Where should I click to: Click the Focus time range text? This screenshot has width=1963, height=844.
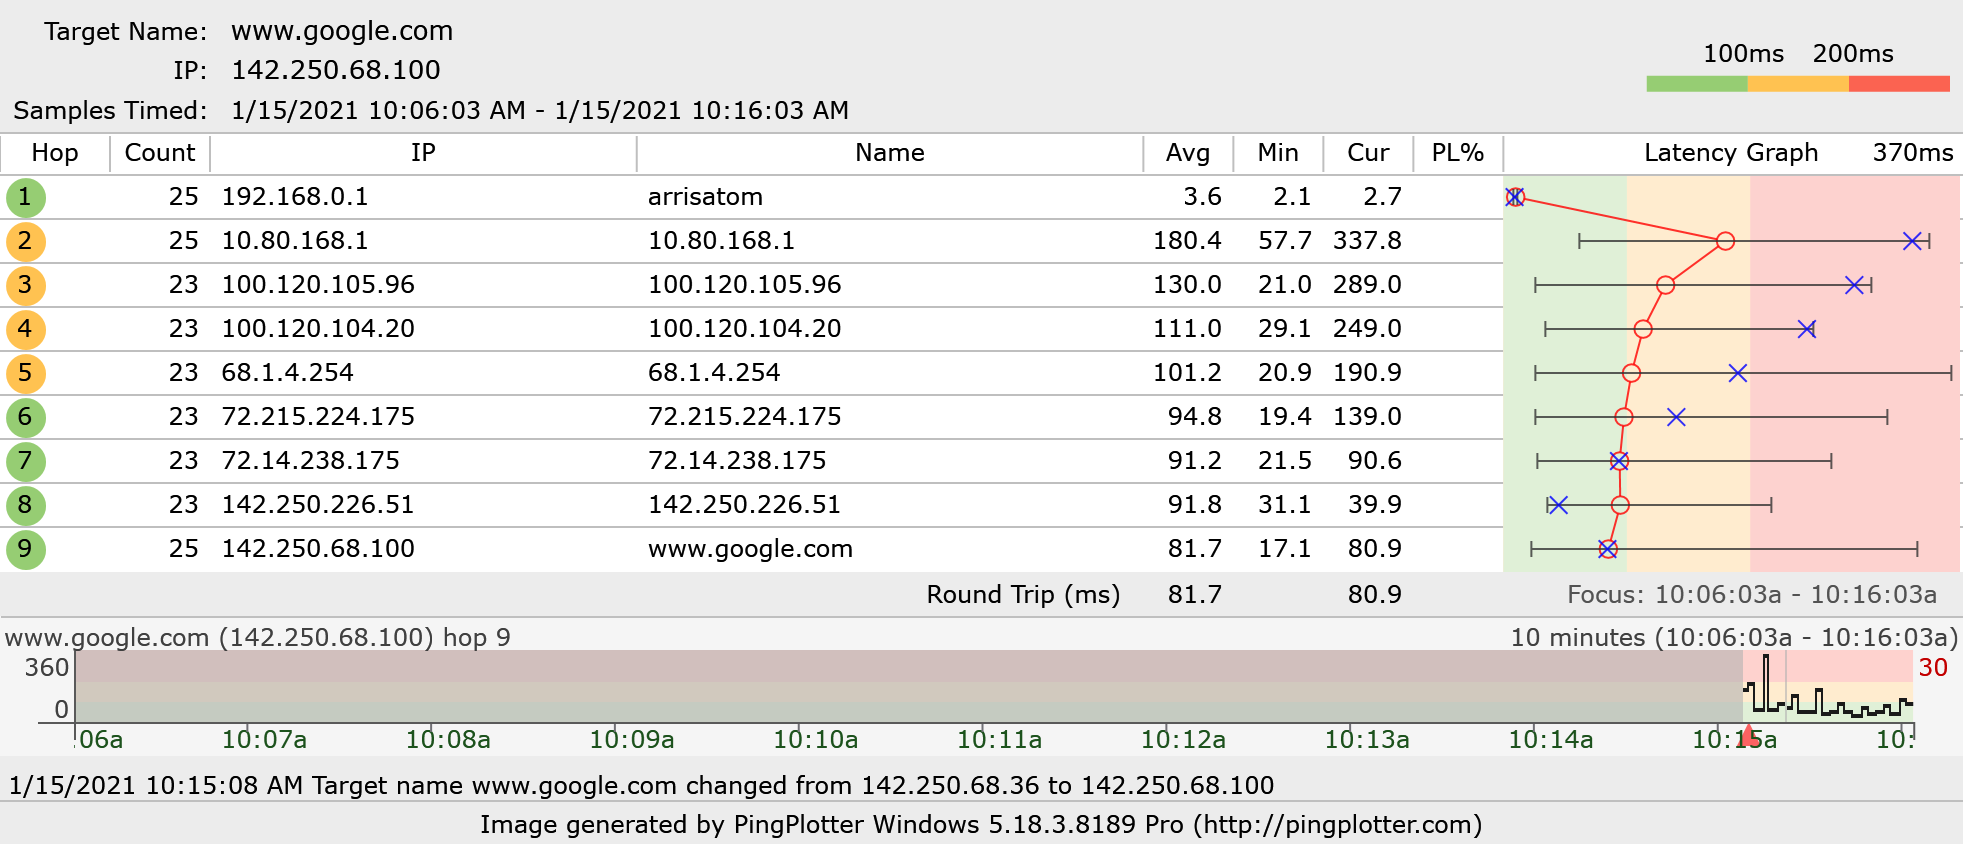pos(1752,595)
